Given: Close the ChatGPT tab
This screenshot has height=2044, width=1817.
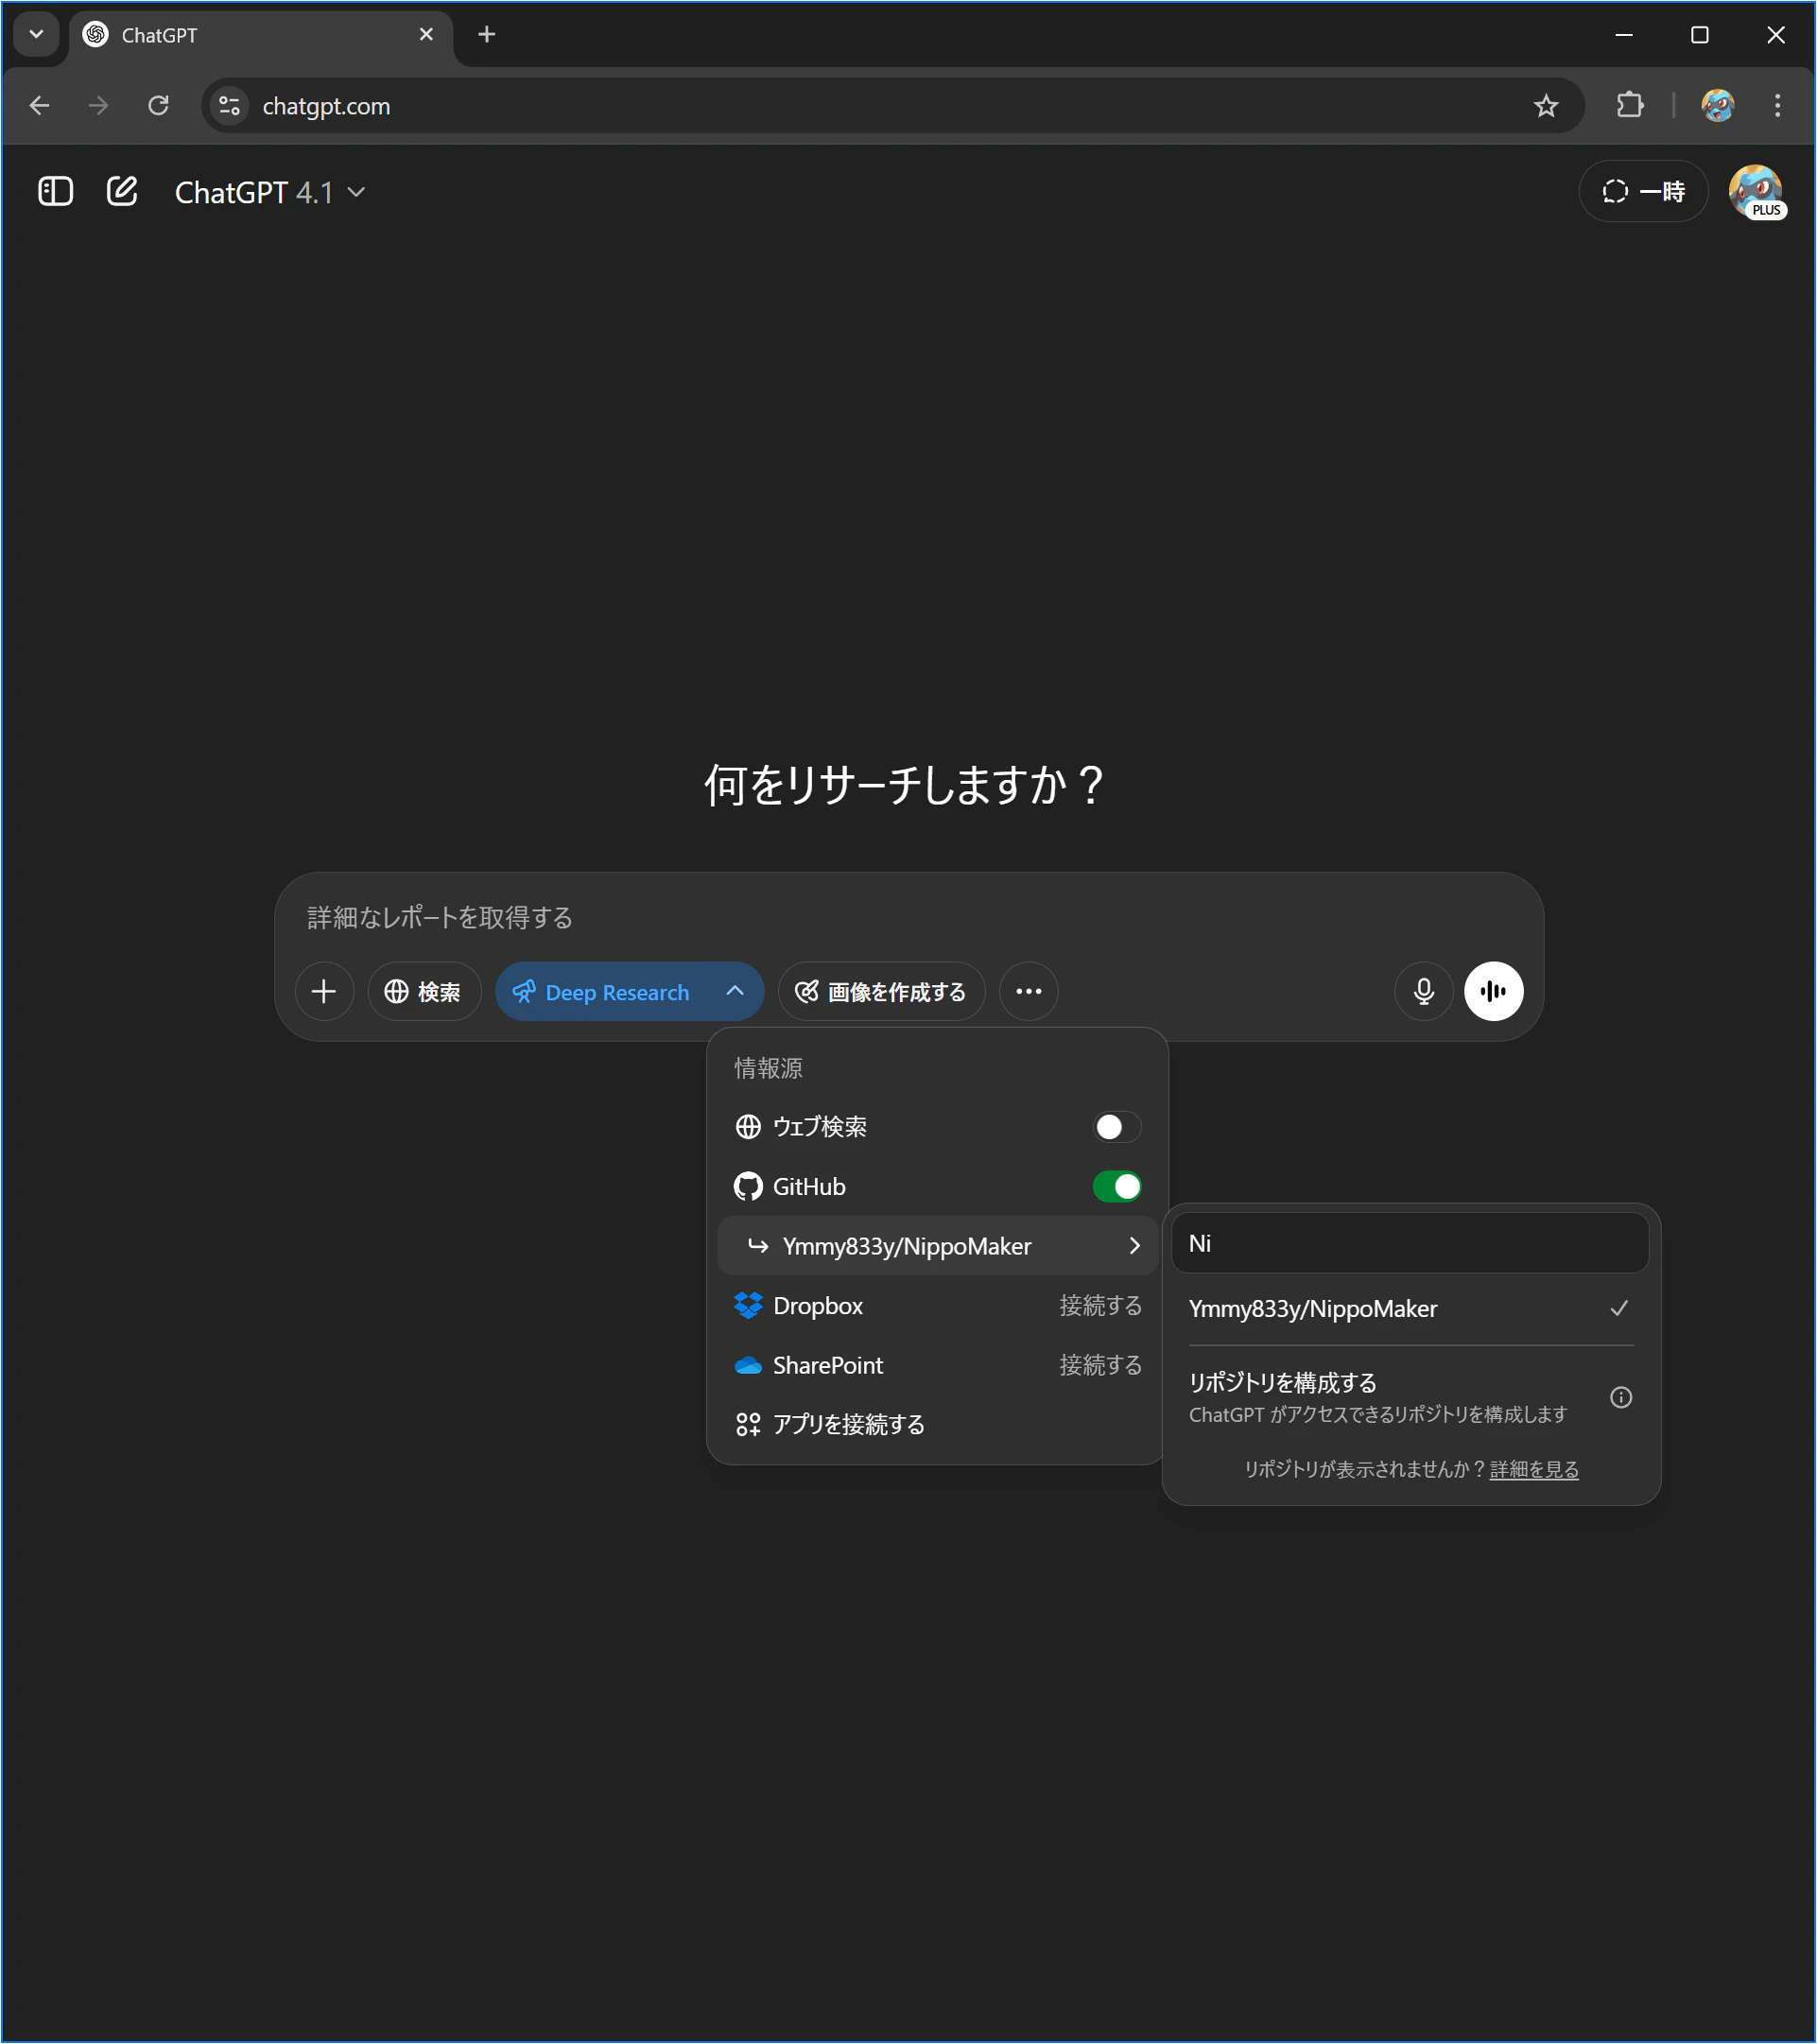Looking at the screenshot, I should 426,34.
